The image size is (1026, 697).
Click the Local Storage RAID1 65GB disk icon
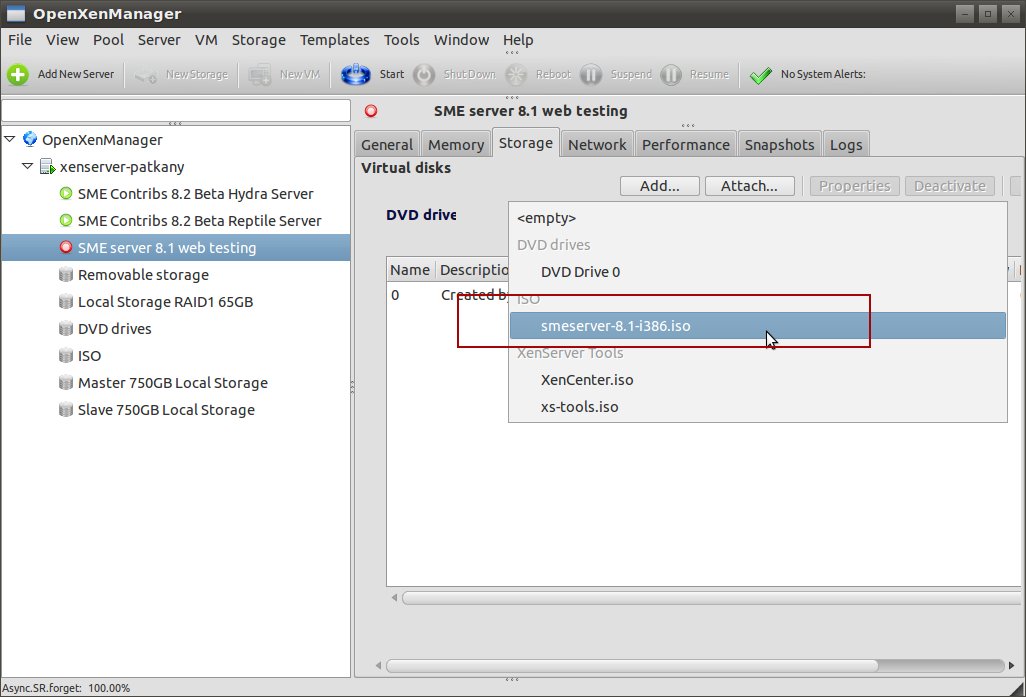(x=65, y=301)
